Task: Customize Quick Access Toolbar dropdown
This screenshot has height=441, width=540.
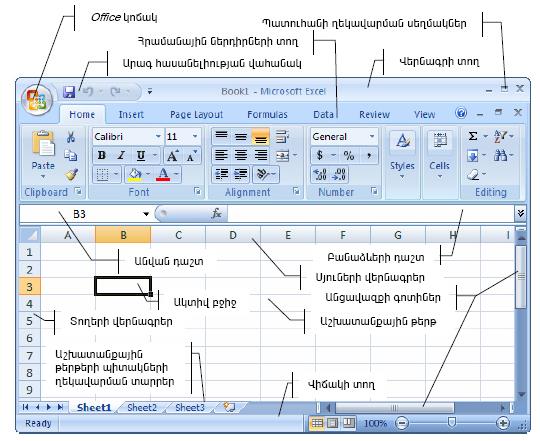Action: coord(150,92)
